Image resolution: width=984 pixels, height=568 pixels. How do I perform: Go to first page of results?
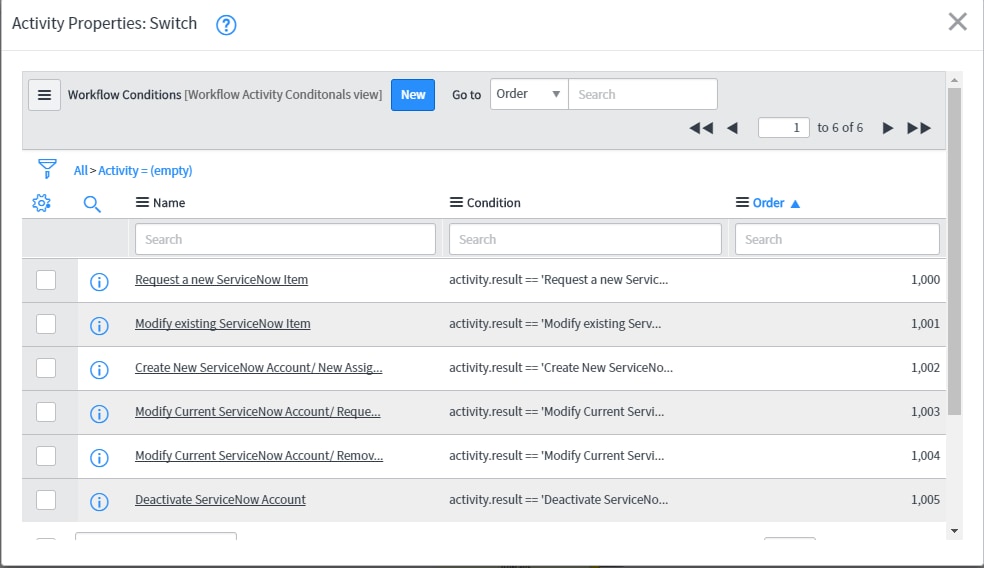(701, 128)
